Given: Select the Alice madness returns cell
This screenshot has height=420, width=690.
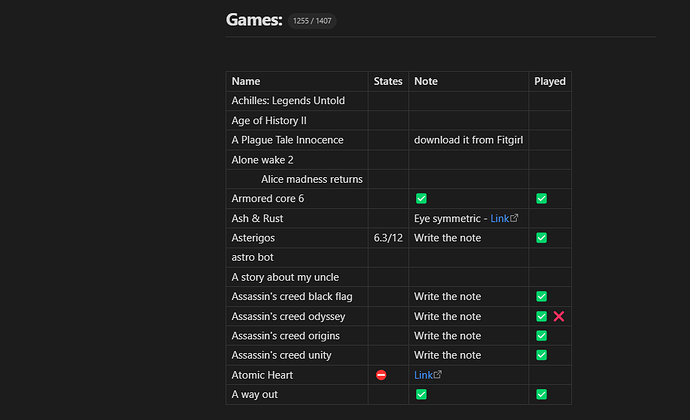Looking at the screenshot, I should tap(297, 179).
